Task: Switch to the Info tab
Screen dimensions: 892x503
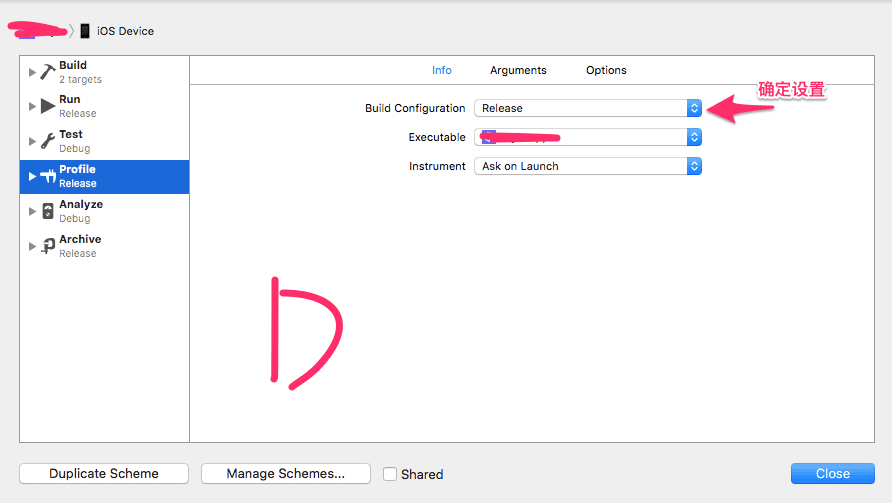Action: [x=441, y=70]
